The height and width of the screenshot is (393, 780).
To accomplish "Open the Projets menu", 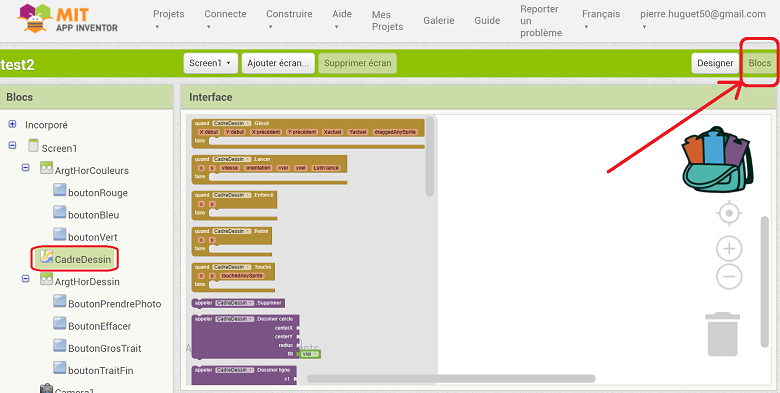I will 168,19.
